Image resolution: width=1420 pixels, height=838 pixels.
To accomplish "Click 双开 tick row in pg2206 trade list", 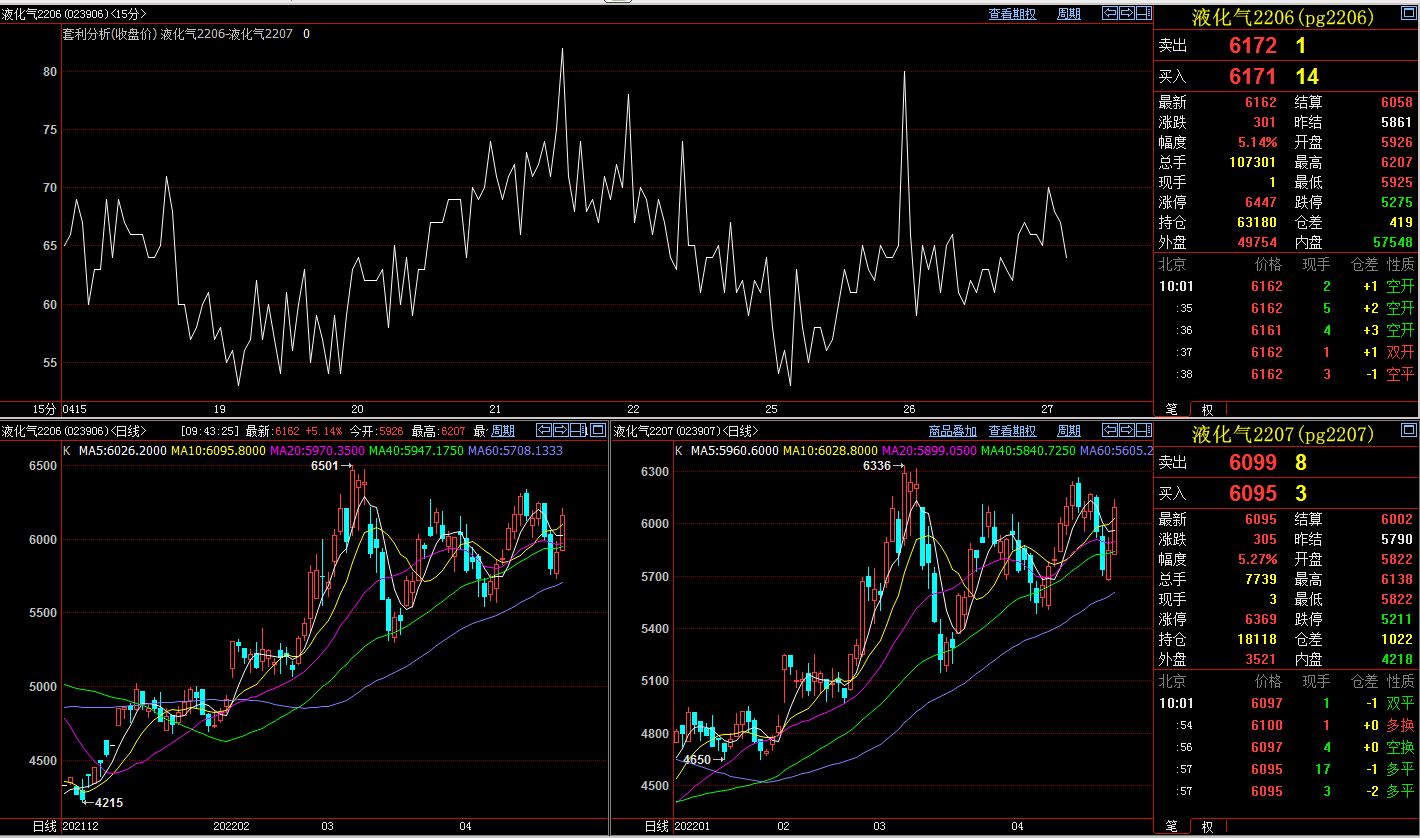I will (1286, 352).
